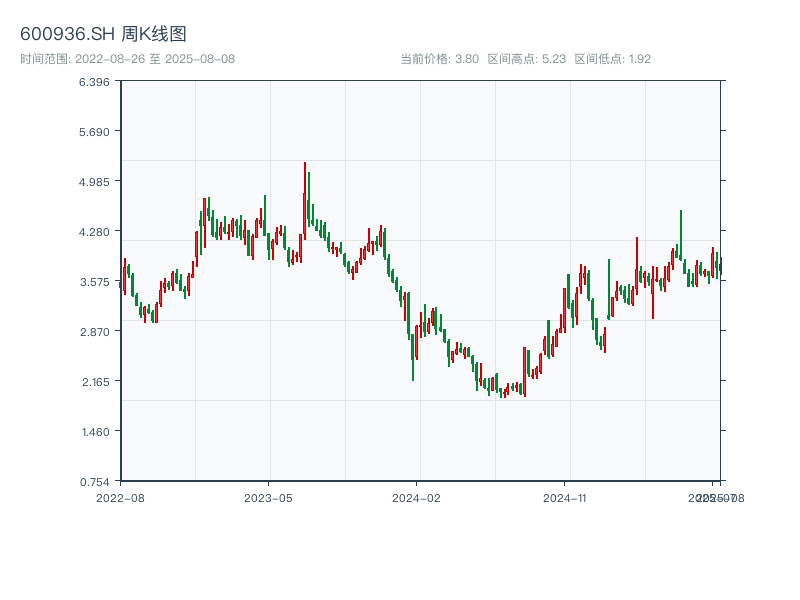This screenshot has height=600, width=800.
Task: Click the y-axis value 5.690
Action: (94, 132)
